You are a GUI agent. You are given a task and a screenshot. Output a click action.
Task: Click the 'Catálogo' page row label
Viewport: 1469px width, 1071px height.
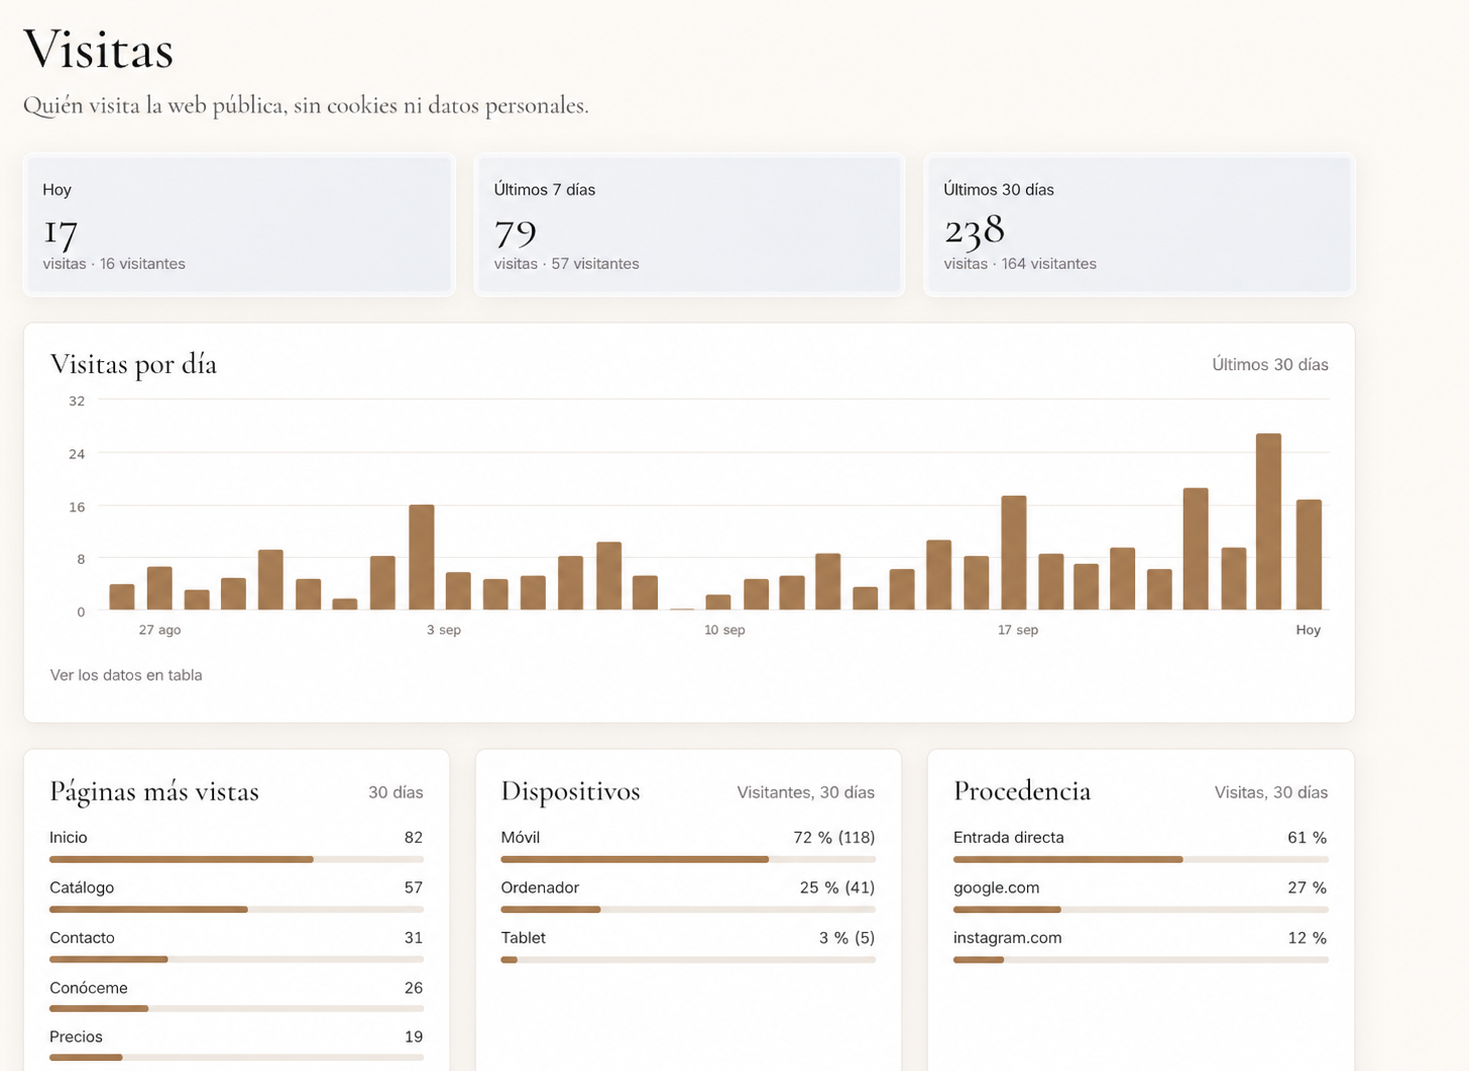click(81, 888)
